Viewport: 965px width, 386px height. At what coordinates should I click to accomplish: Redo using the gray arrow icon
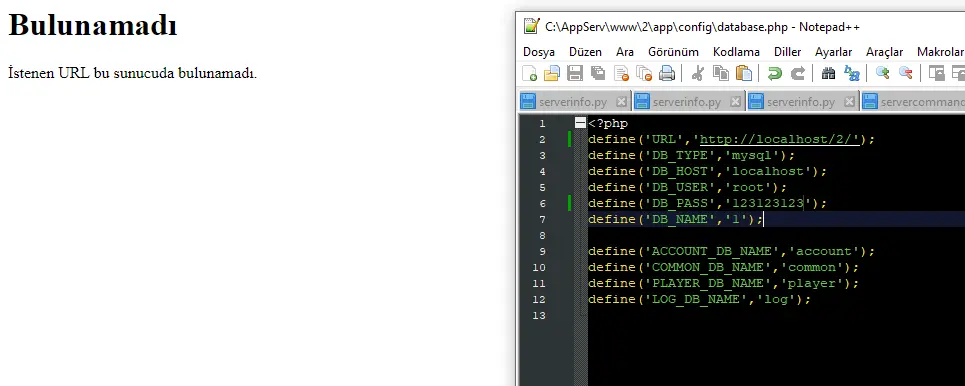798,73
